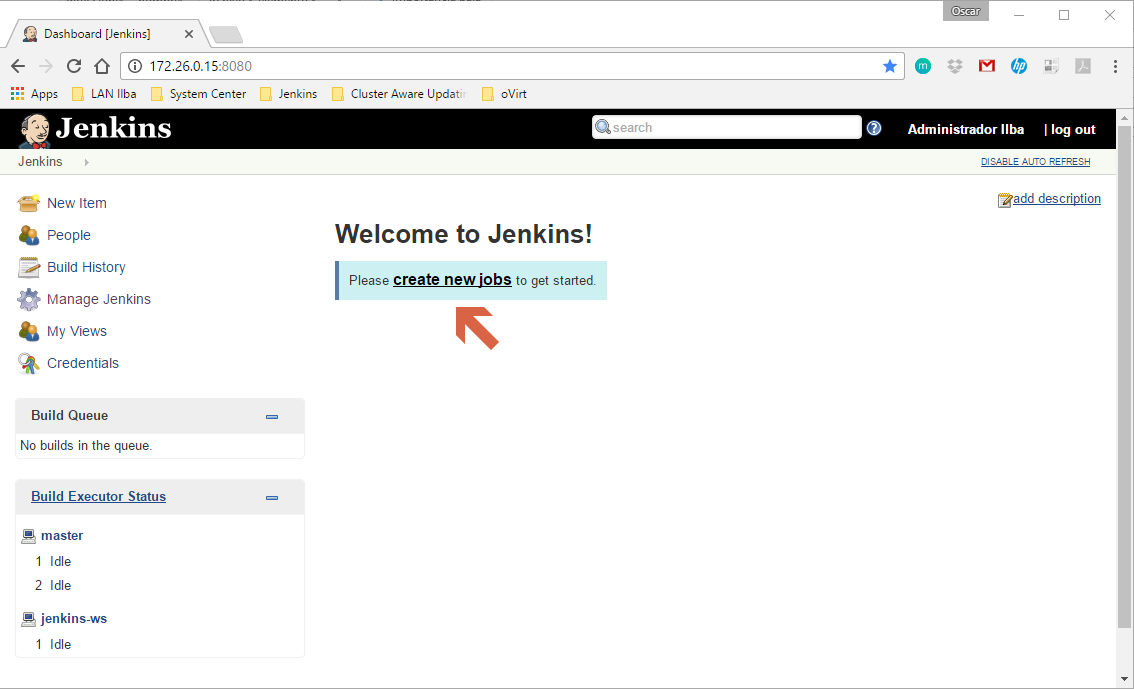The image size is (1134, 689).
Task: Open the Credentials keys icon
Action: tap(29, 363)
